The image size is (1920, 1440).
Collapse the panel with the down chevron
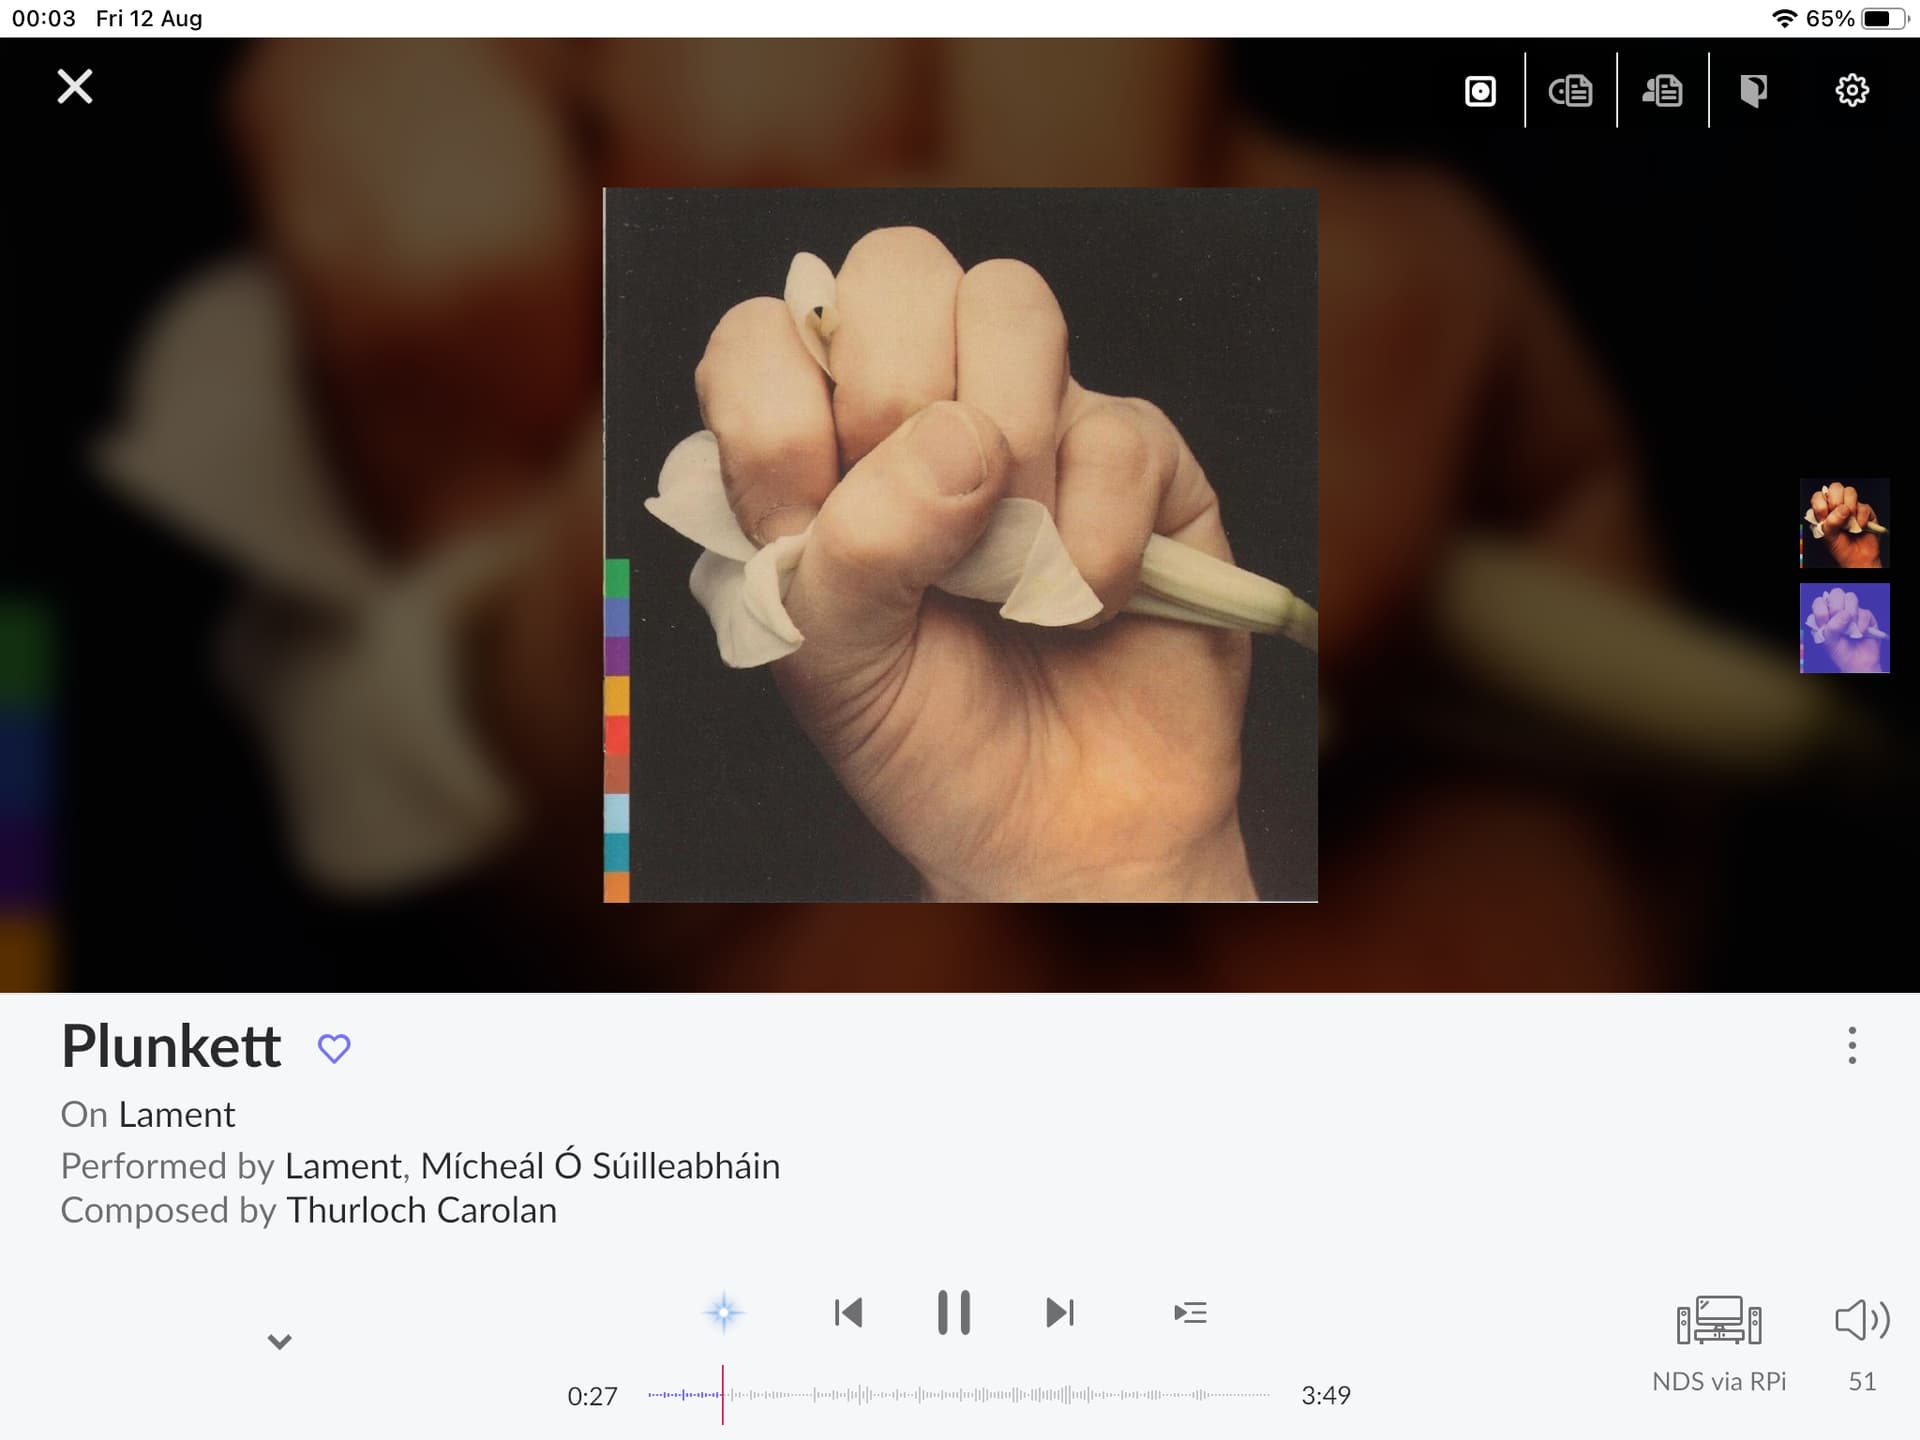tap(279, 1341)
